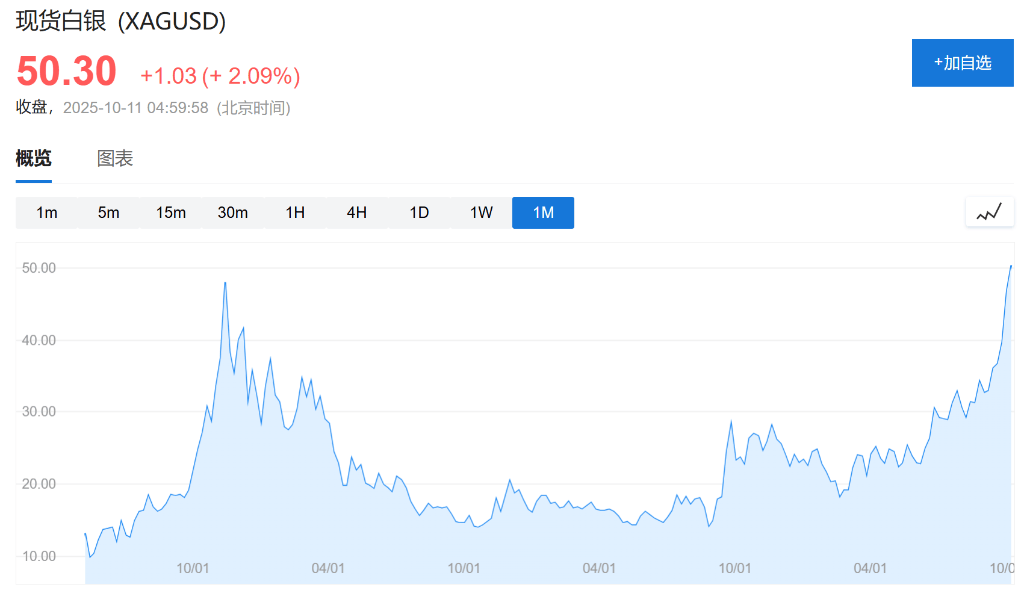The image size is (1024, 593).
Task: Click the first 04/01 x-axis date label
Action: pos(328,568)
